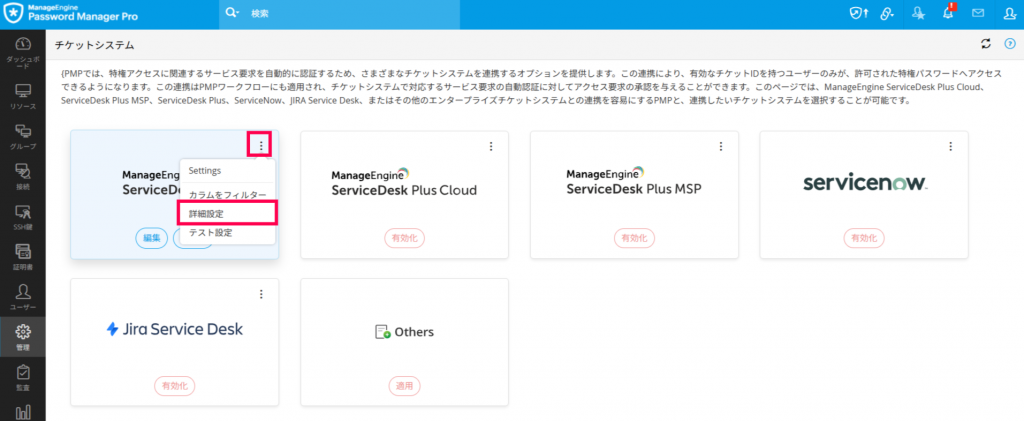Click the 編集 button on ServiceDesk card
The height and width of the screenshot is (421, 1024).
[x=152, y=238]
